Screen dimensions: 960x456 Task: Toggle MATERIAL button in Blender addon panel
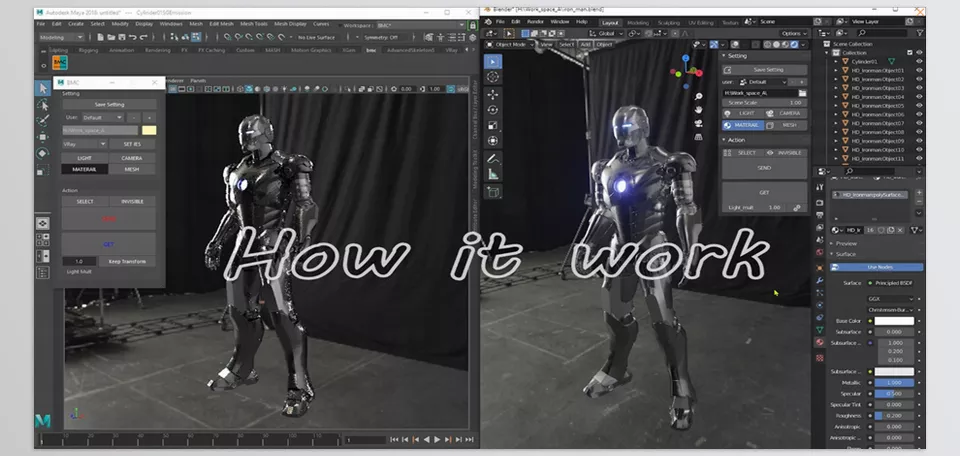[x=743, y=125]
